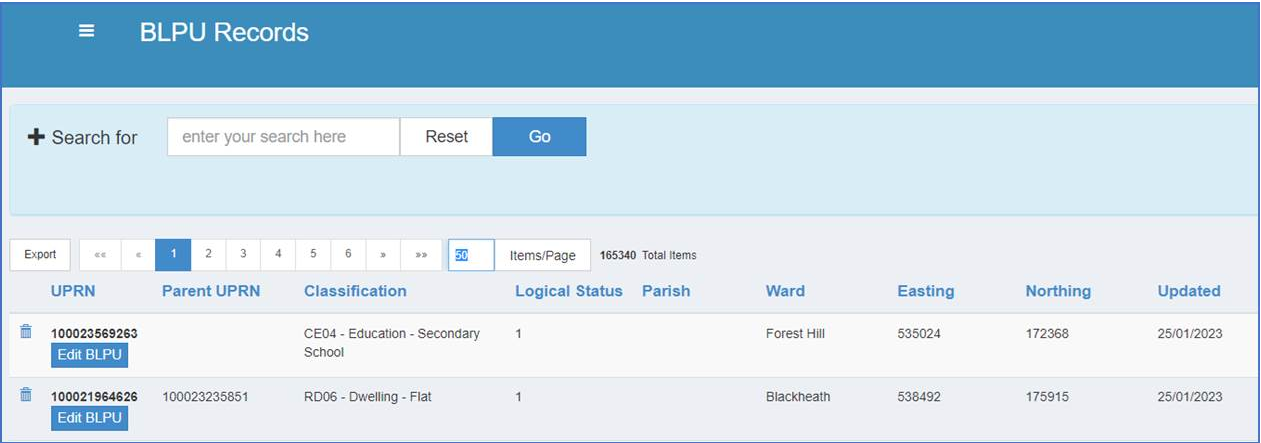Edit BLPU for UPRN 100023569263
The width and height of the screenshot is (1261, 443).
[89, 355]
